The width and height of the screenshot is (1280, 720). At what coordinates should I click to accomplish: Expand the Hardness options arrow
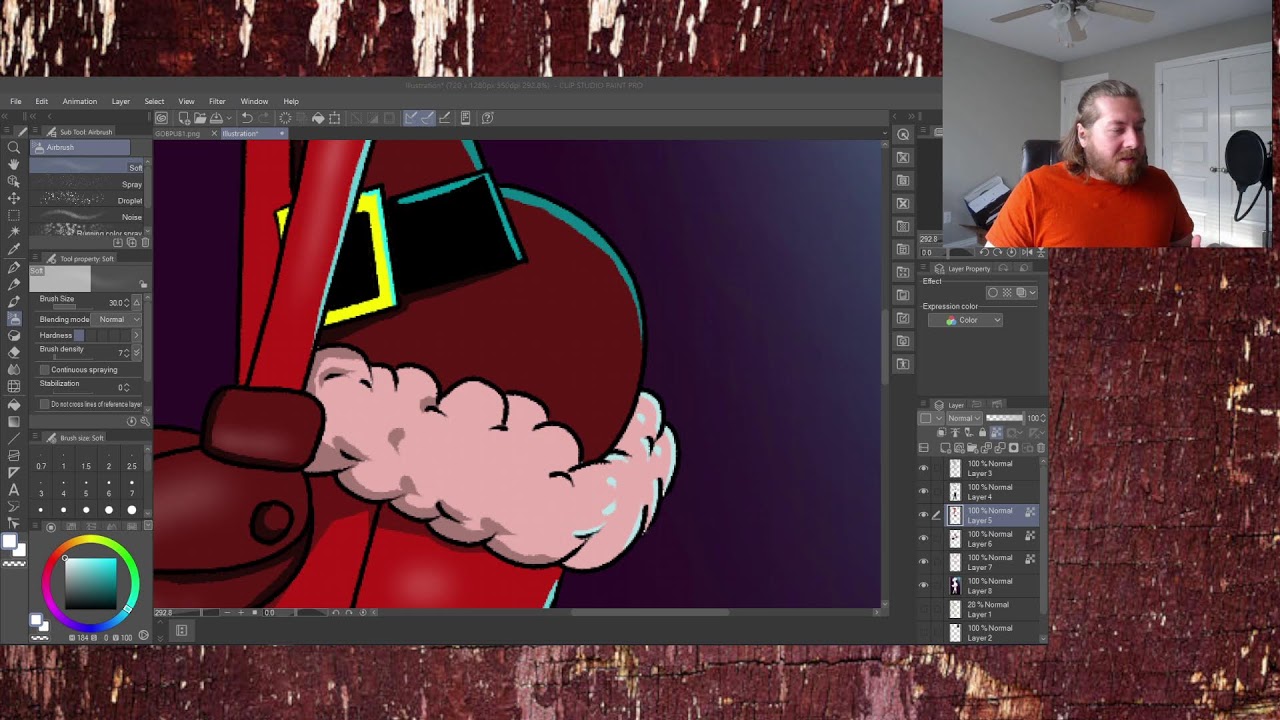click(x=136, y=335)
